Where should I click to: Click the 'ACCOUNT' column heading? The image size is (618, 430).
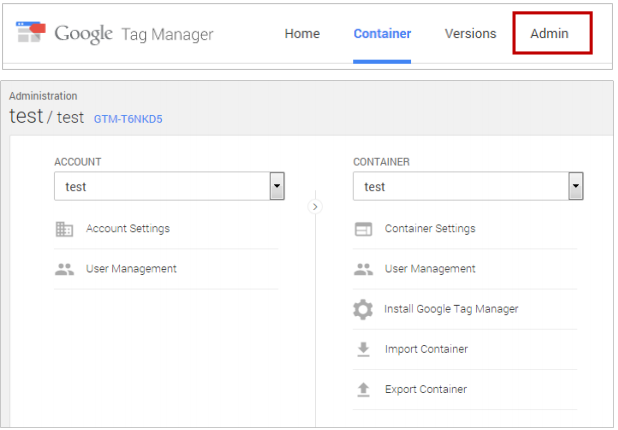(78, 162)
